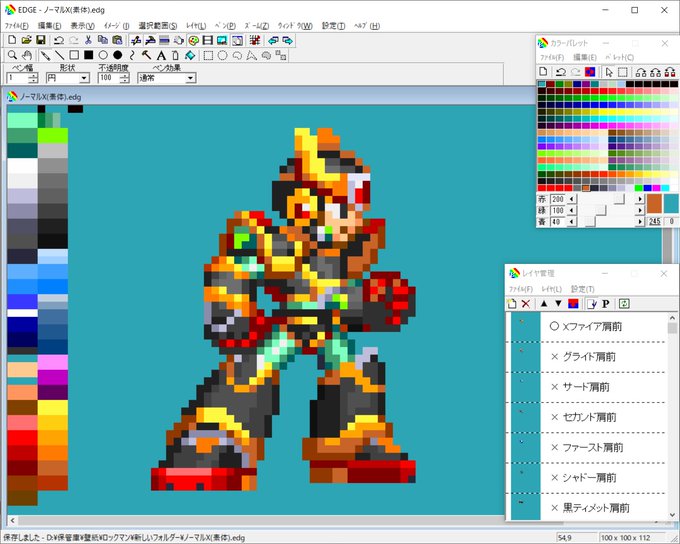Toggle visibility of サード肩前 layer
This screenshot has height=544, width=680.
point(554,387)
